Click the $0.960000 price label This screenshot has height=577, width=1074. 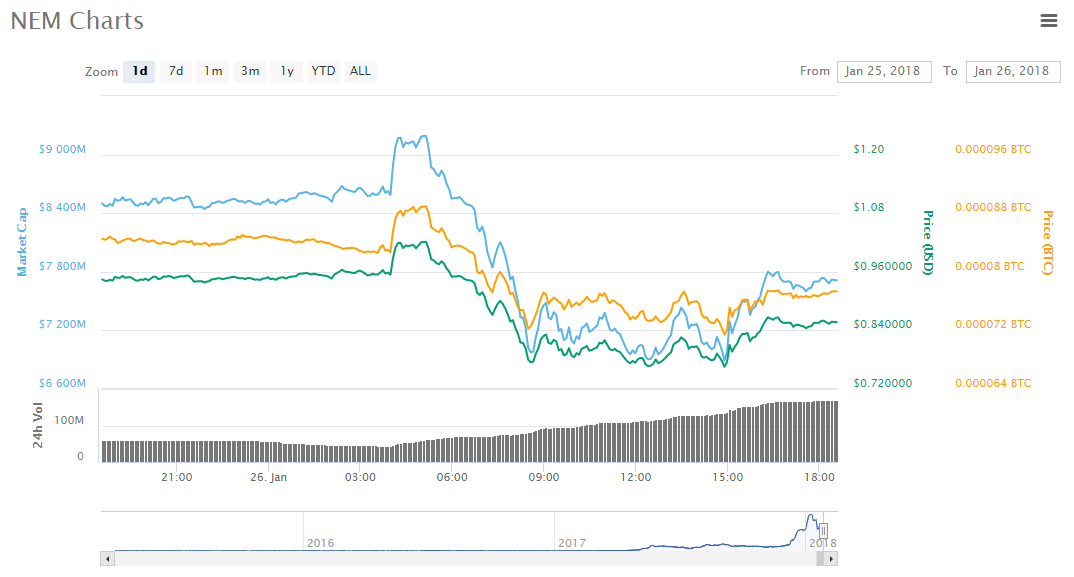coord(883,267)
